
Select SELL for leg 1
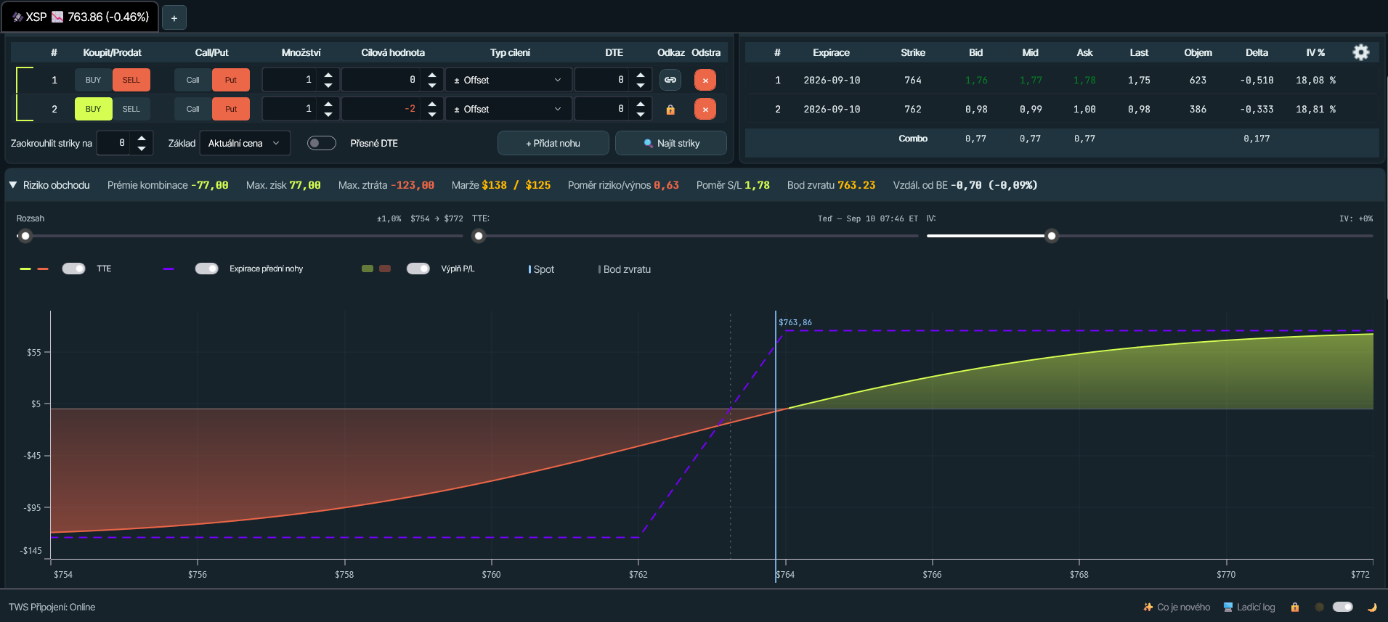click(x=131, y=80)
